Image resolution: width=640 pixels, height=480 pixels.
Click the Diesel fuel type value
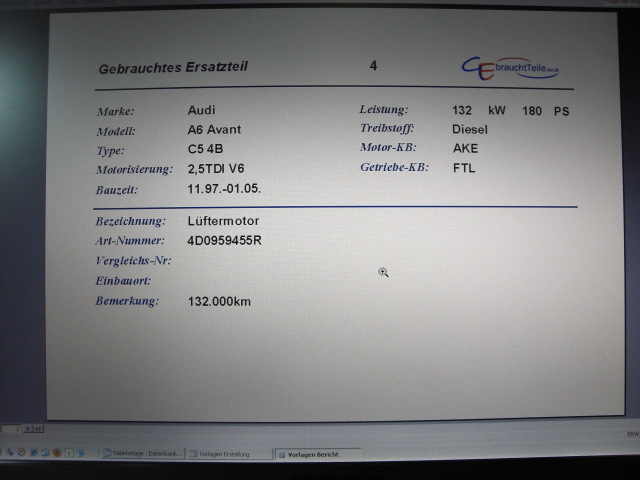click(x=469, y=129)
